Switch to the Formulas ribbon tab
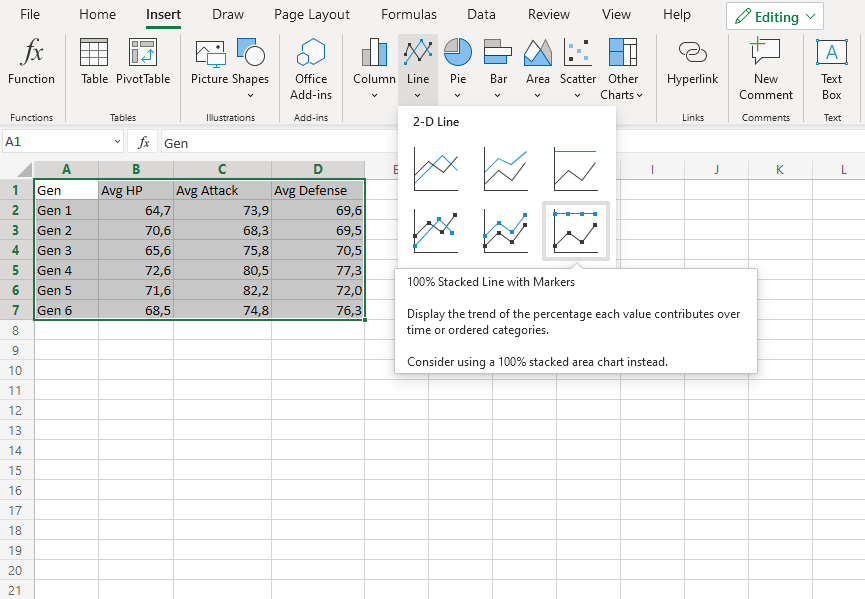The width and height of the screenshot is (865, 599). point(408,15)
